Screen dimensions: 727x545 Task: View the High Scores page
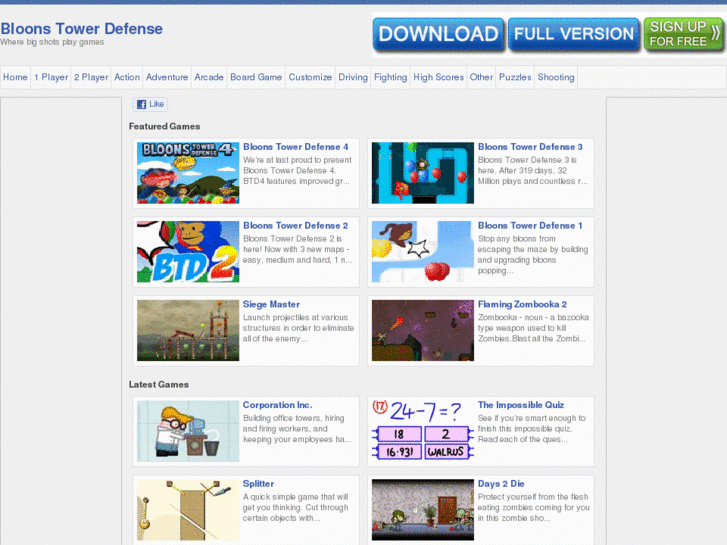point(439,77)
